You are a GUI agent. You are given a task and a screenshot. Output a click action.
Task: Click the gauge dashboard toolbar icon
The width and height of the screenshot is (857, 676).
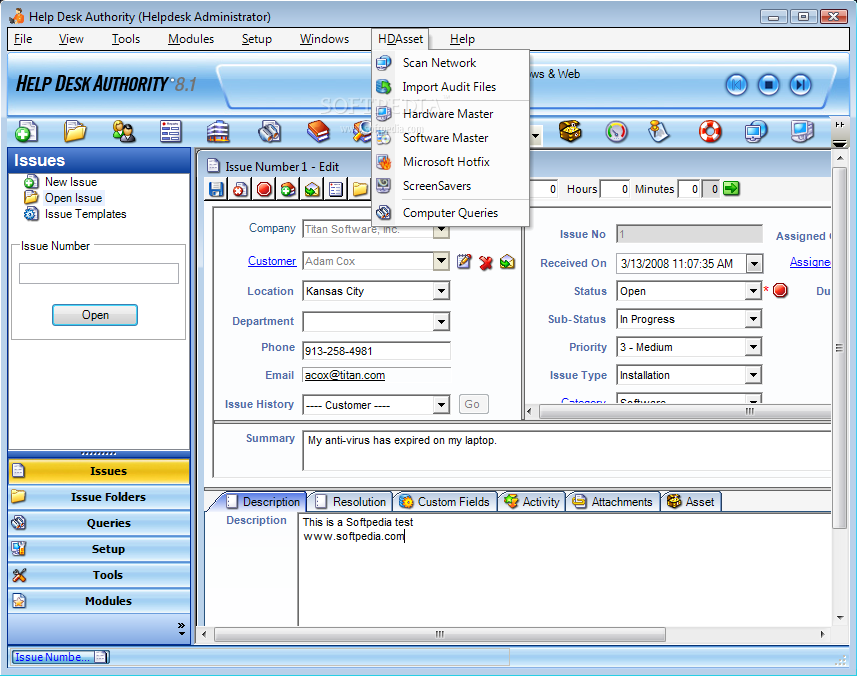pyautogui.click(x=616, y=131)
